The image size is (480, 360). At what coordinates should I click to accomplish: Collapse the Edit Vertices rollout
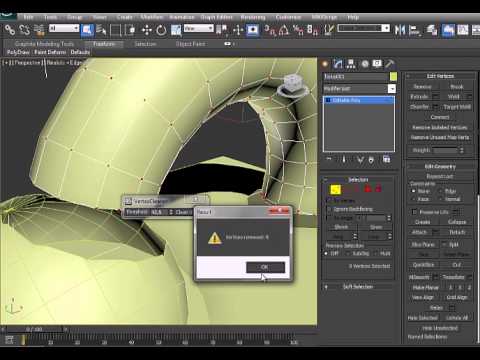[440, 76]
